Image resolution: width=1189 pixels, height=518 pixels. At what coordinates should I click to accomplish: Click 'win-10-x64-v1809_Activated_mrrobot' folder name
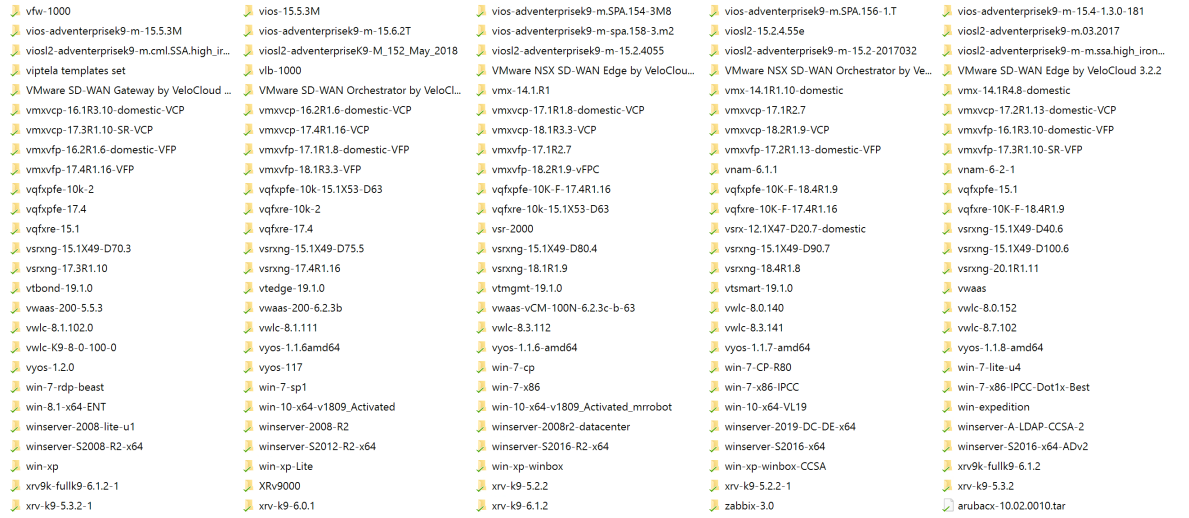tap(582, 407)
